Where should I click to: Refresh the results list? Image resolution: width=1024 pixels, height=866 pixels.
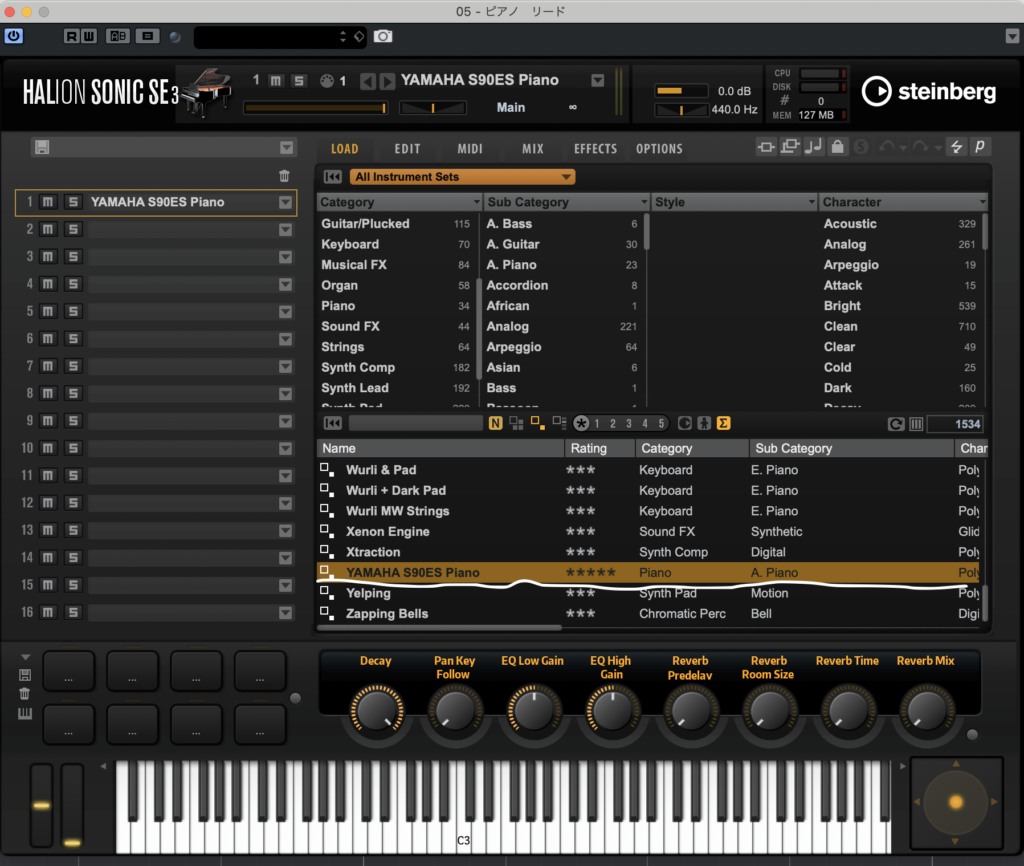(x=897, y=424)
